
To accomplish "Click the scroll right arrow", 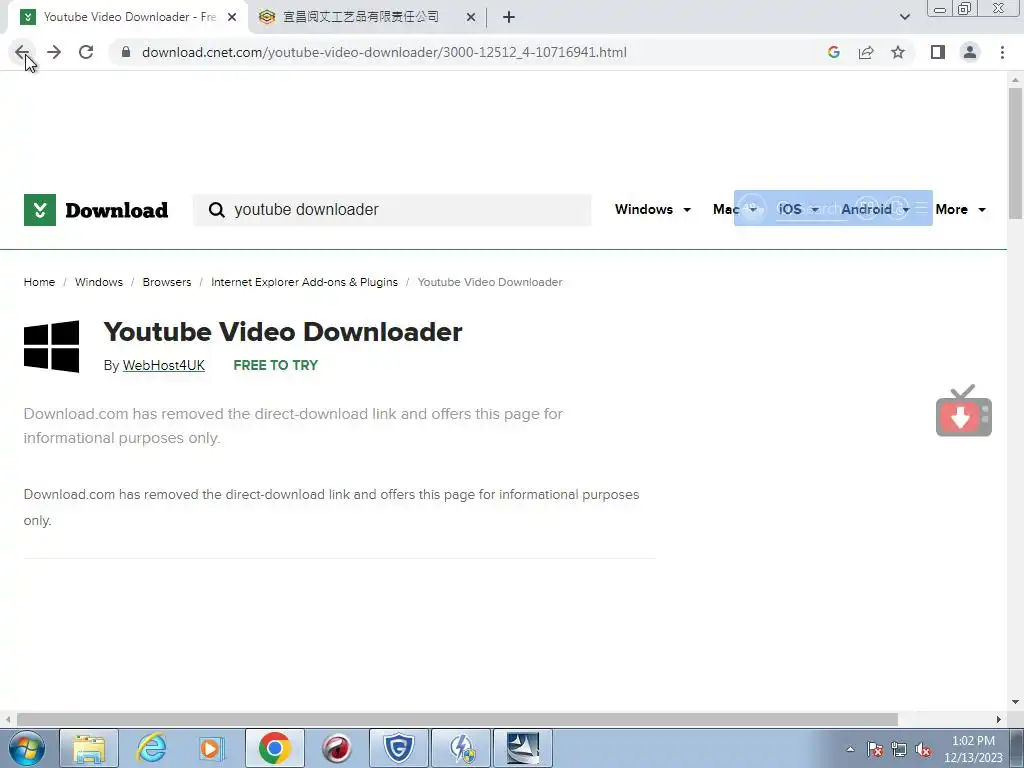I will point(999,719).
